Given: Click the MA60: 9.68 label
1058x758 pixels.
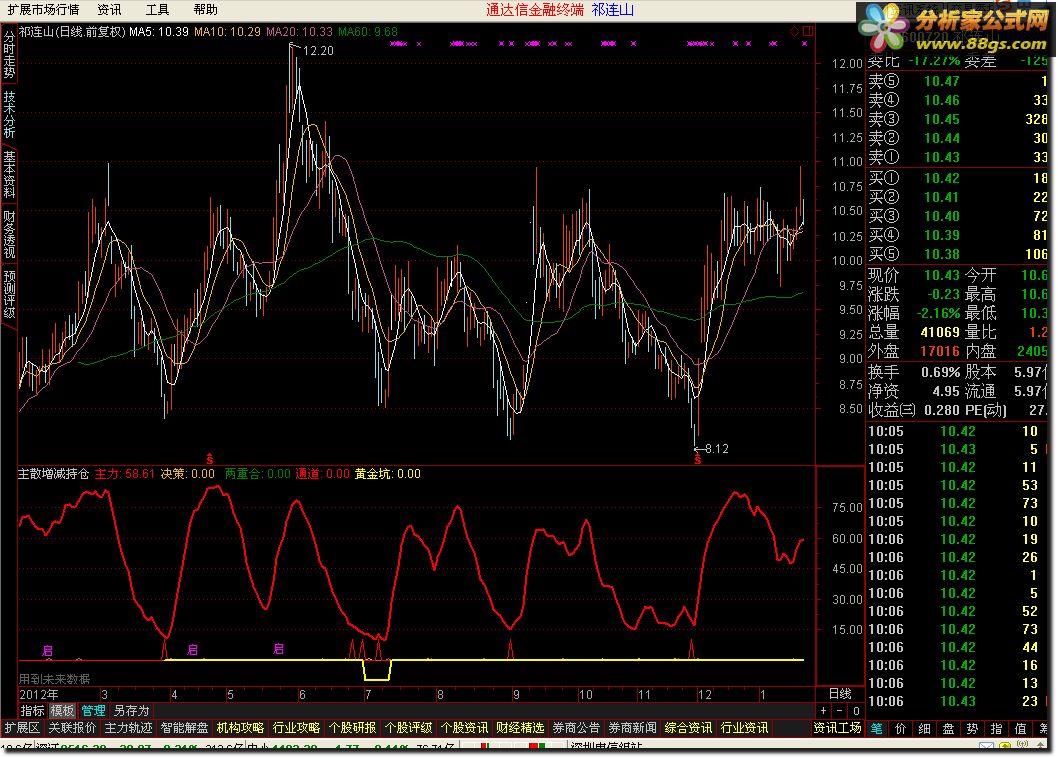Looking at the screenshot, I should [368, 32].
